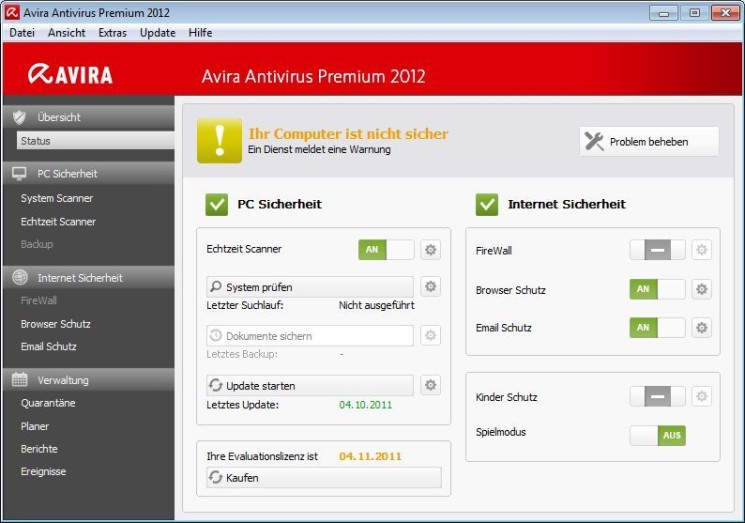Click 'Letztes Backup:' label
Viewport: 745px width, 523px height.
(242, 354)
